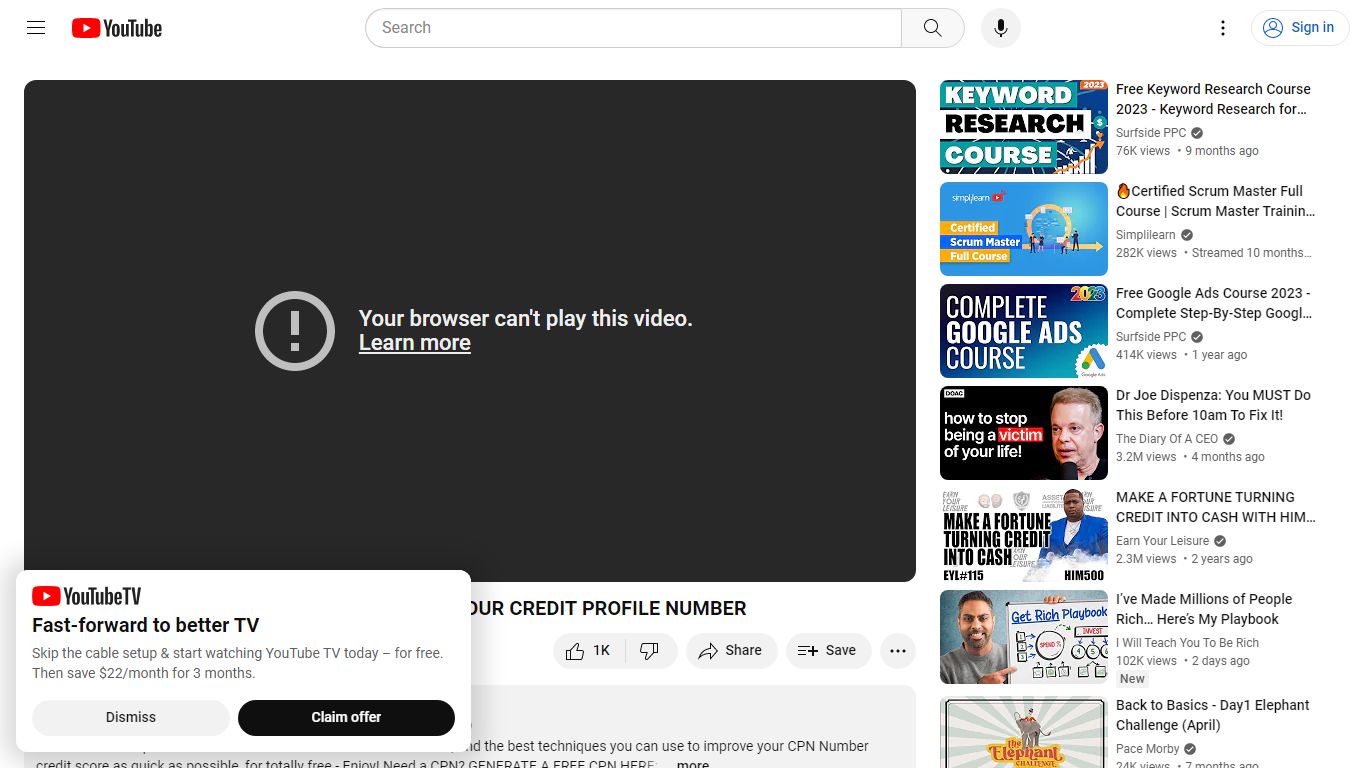Open the Learn more link in player
1366x768 pixels.
pyautogui.click(x=415, y=343)
